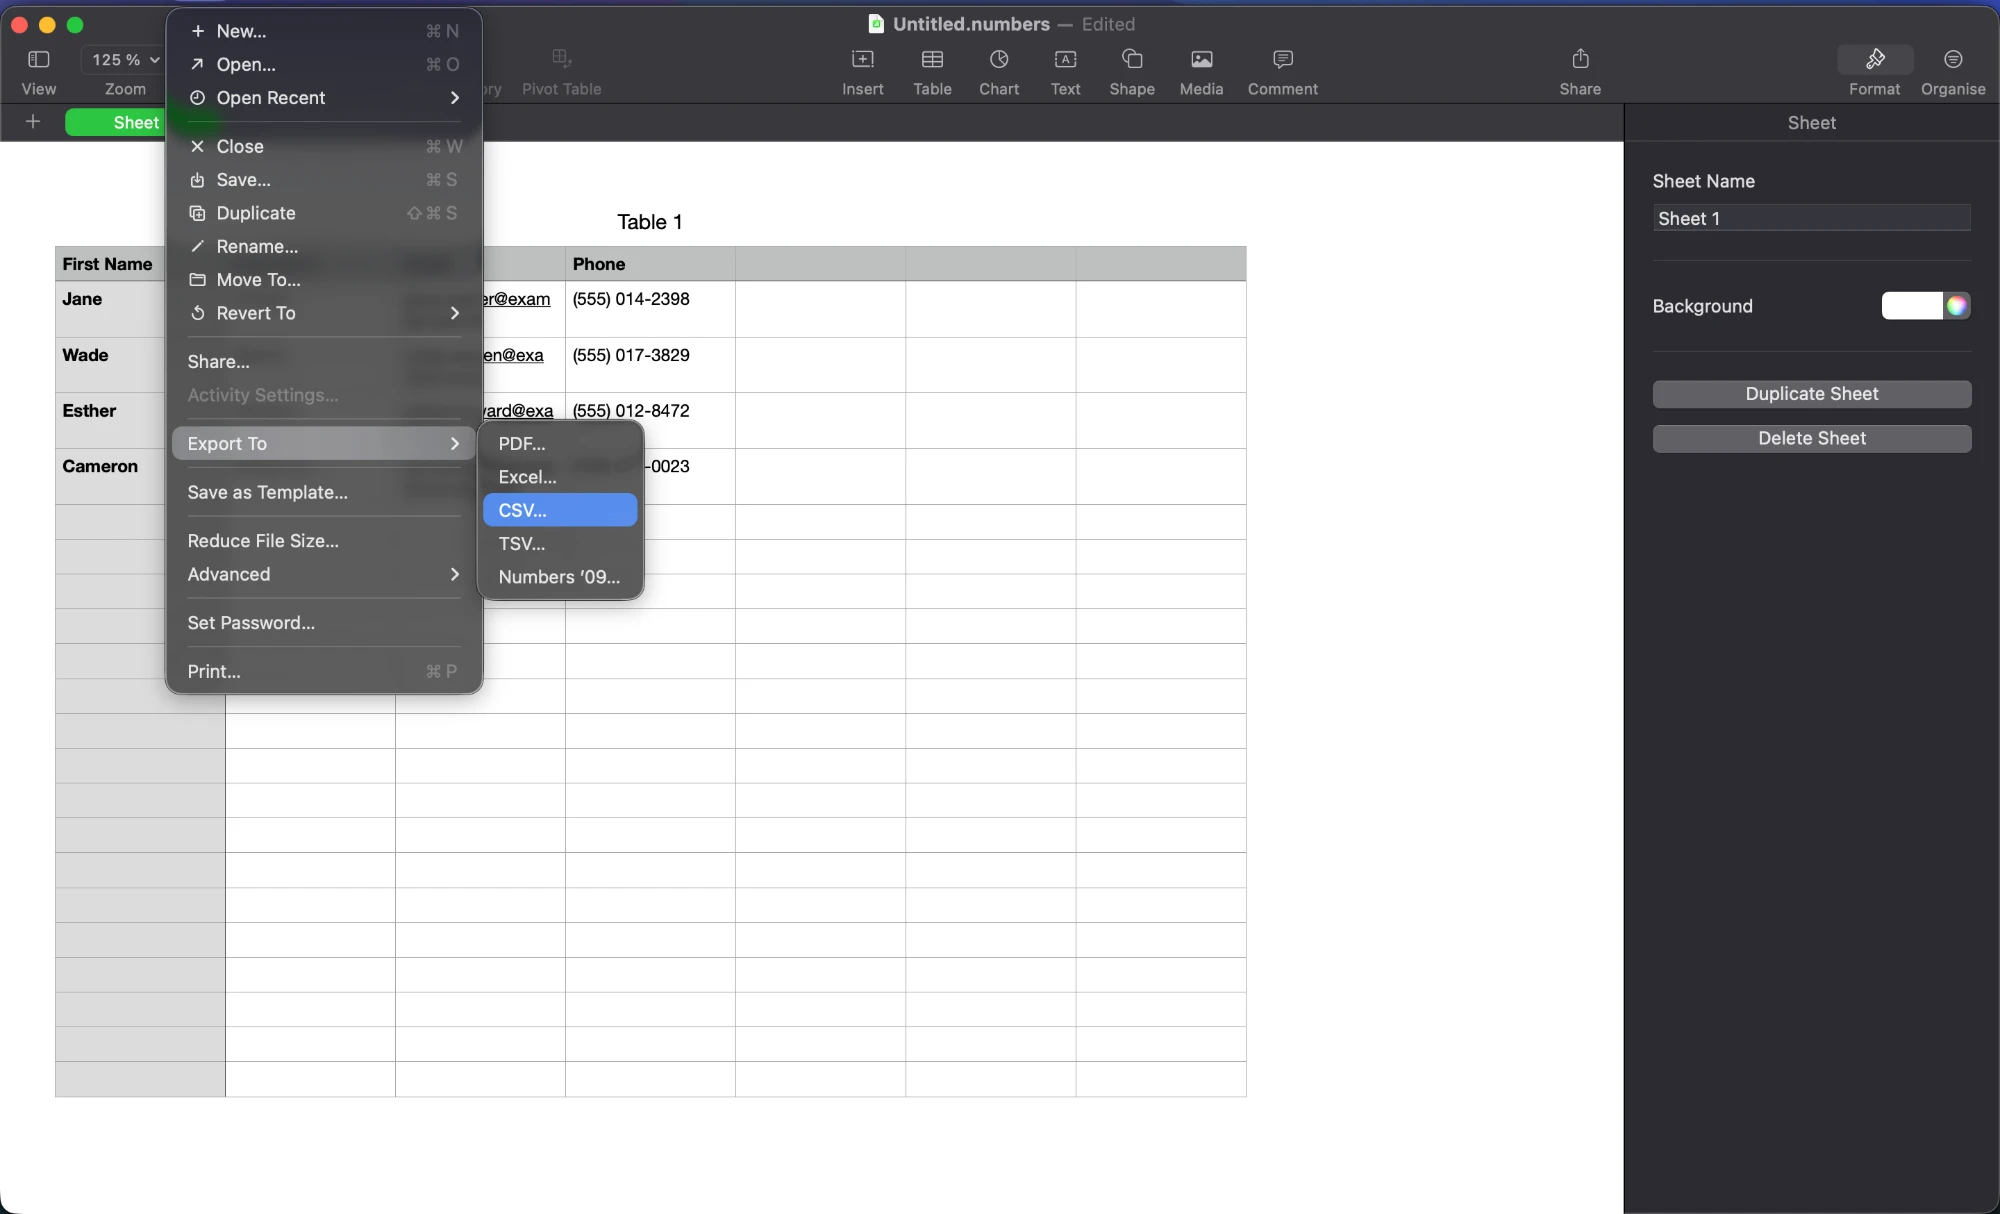Select phone cell (555) 012-8472
The width and height of the screenshot is (2000, 1214).
point(650,410)
